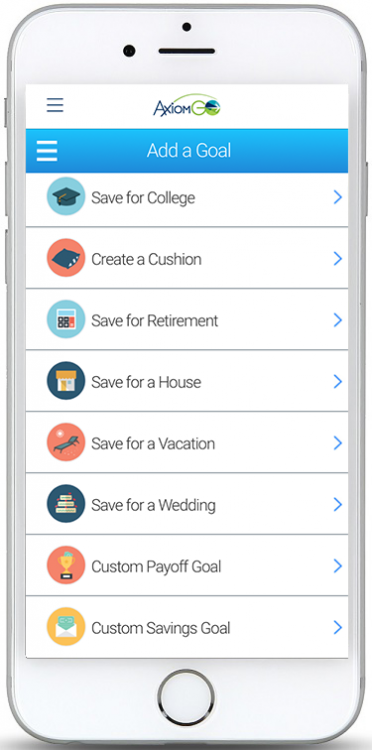Select the Save for a Vacation label
This screenshot has width=372, height=750.
tap(153, 444)
